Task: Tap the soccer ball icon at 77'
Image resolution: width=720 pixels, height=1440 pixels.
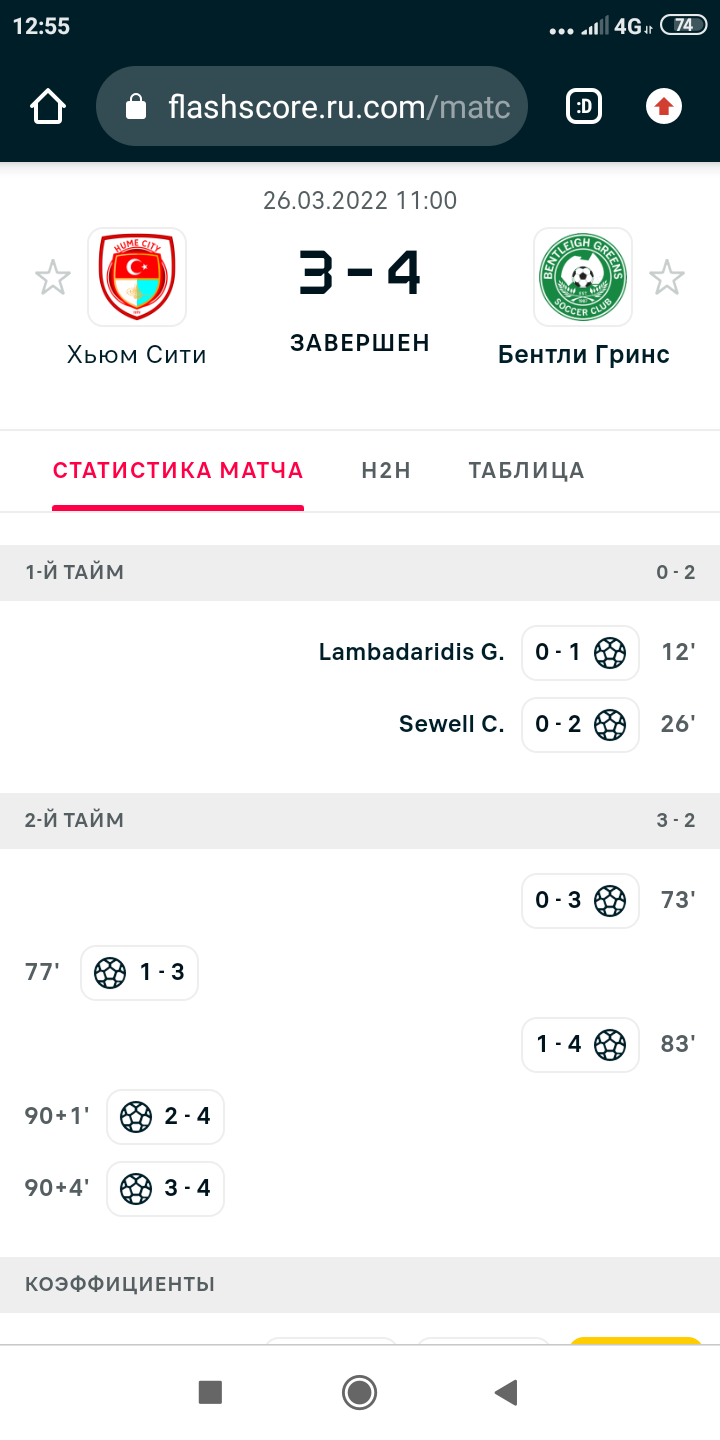Action: click(110, 973)
